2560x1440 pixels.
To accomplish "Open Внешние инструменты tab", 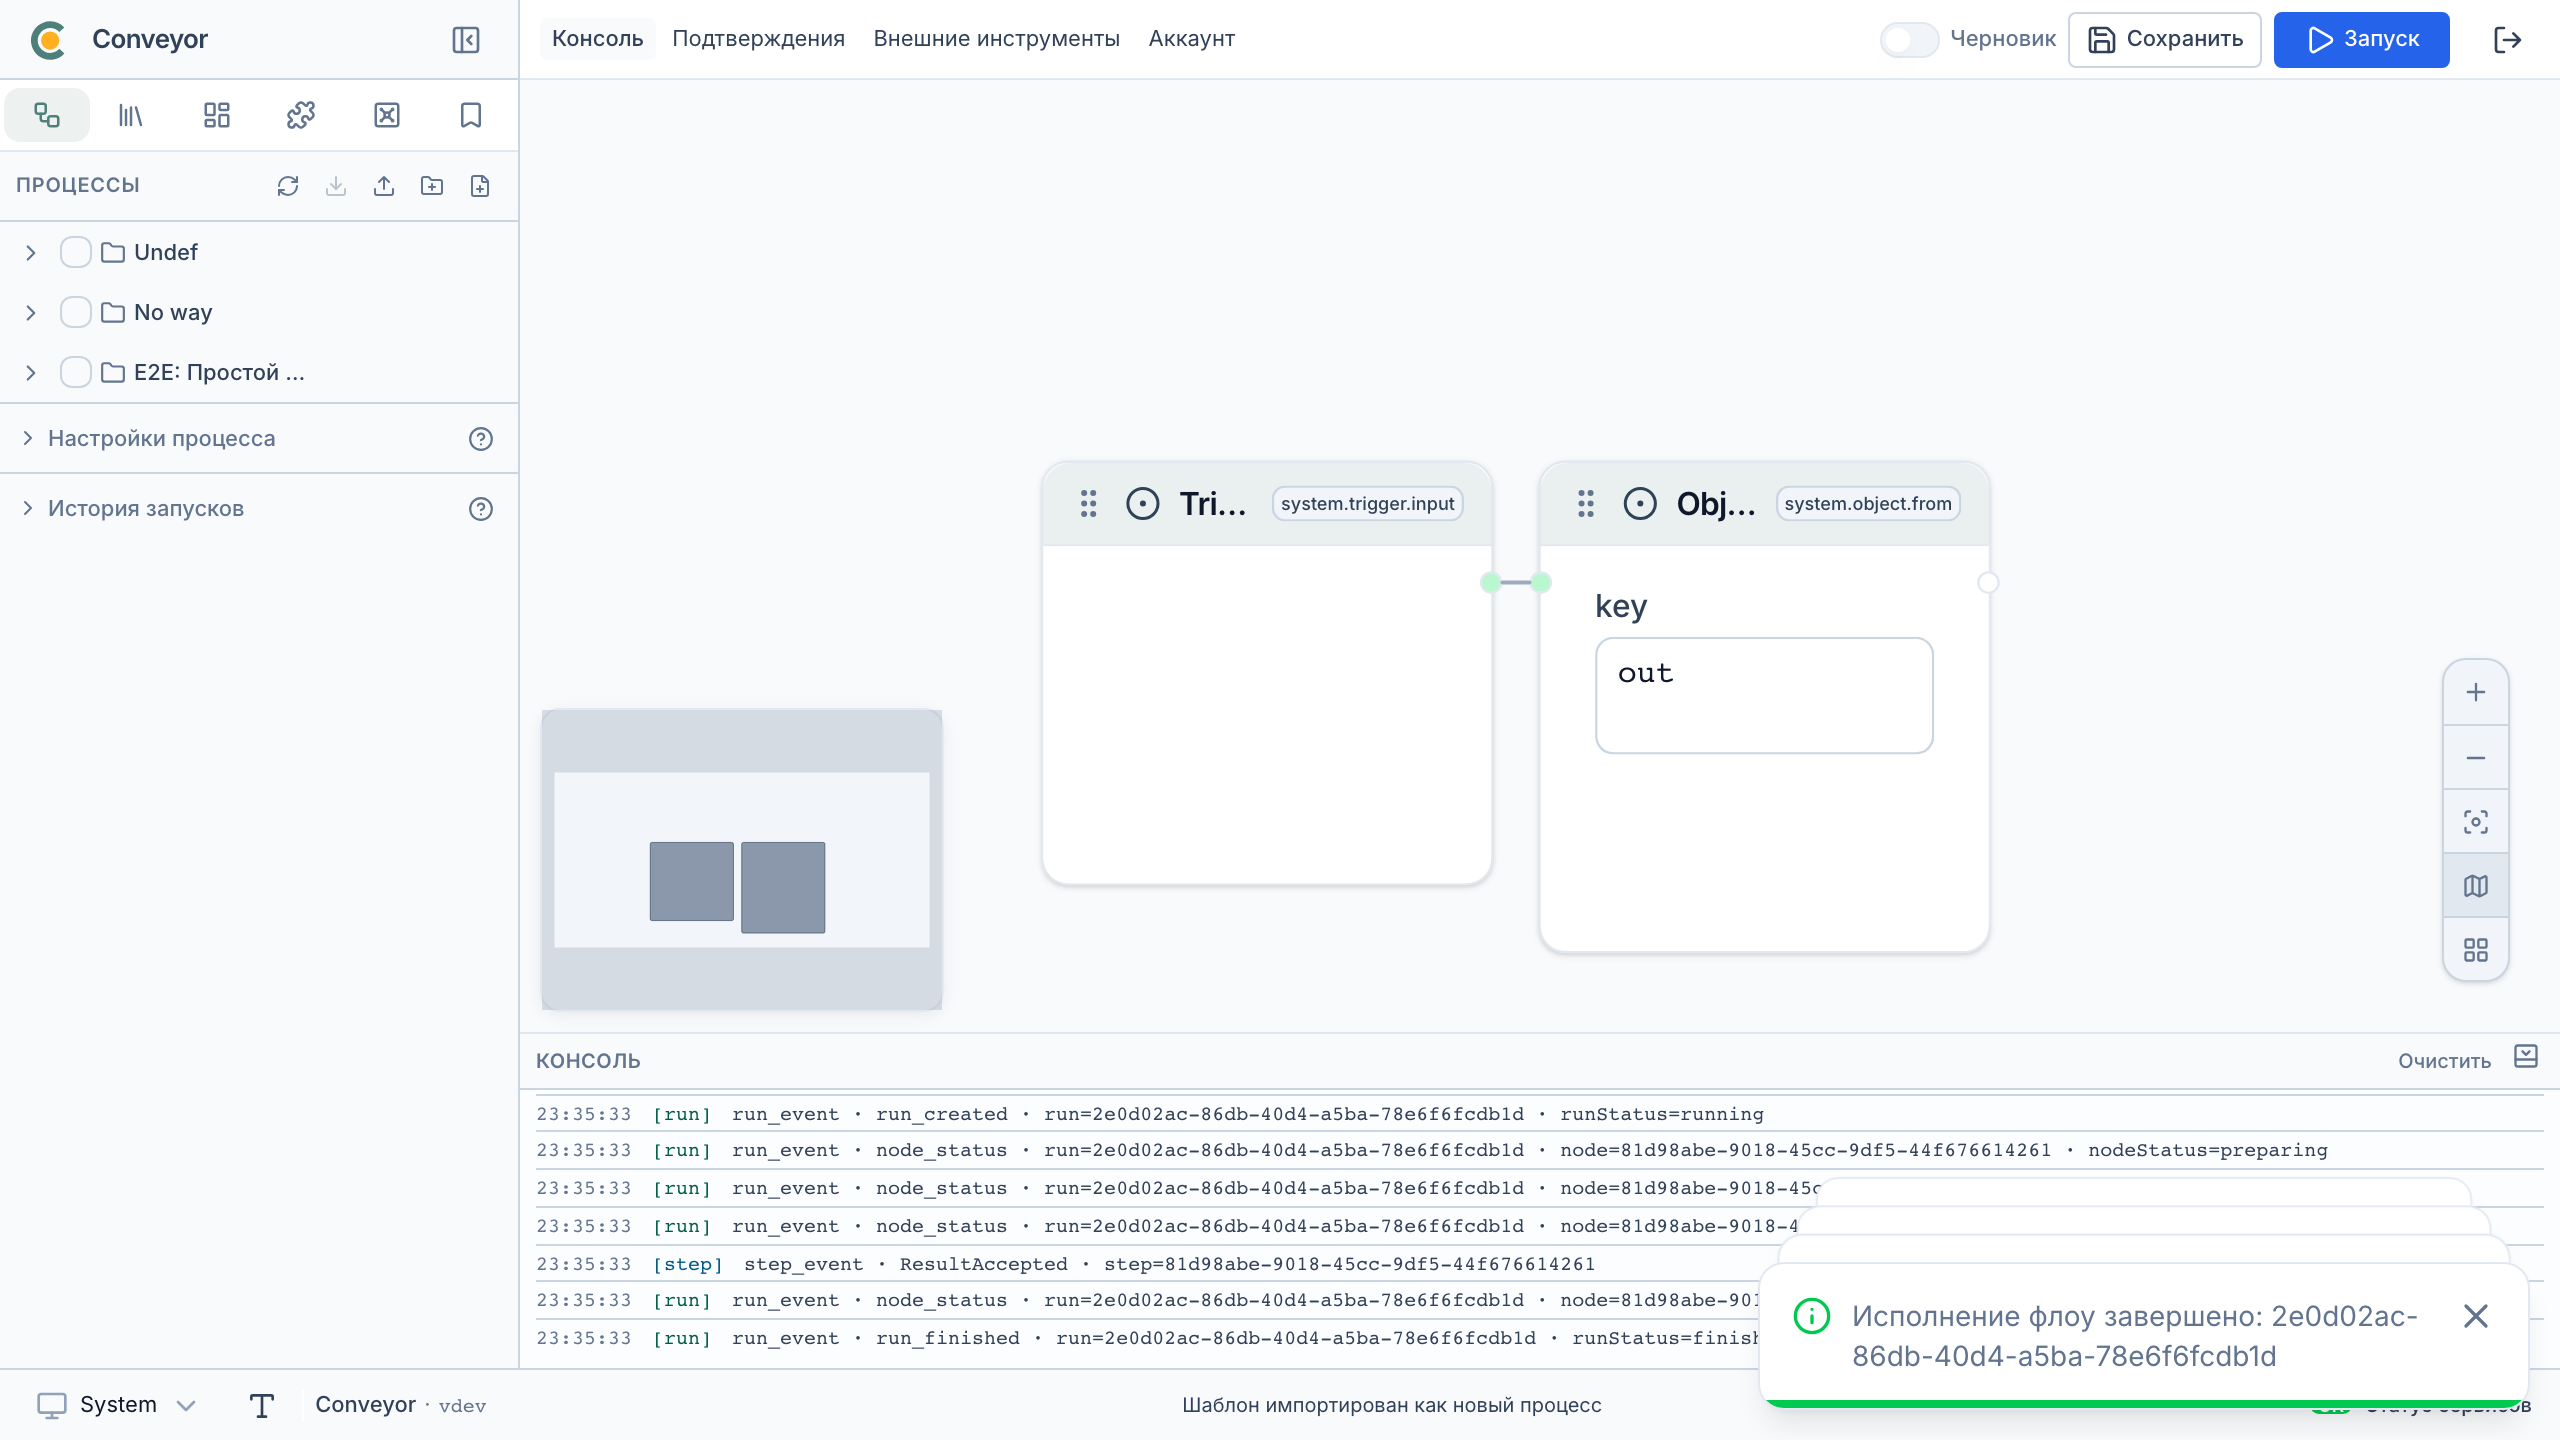I will coord(996,39).
